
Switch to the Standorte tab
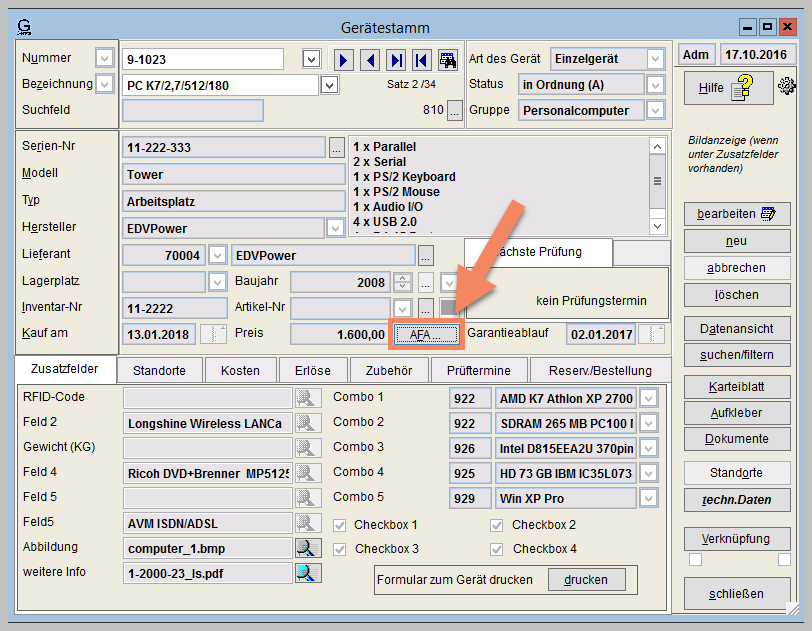(x=159, y=370)
